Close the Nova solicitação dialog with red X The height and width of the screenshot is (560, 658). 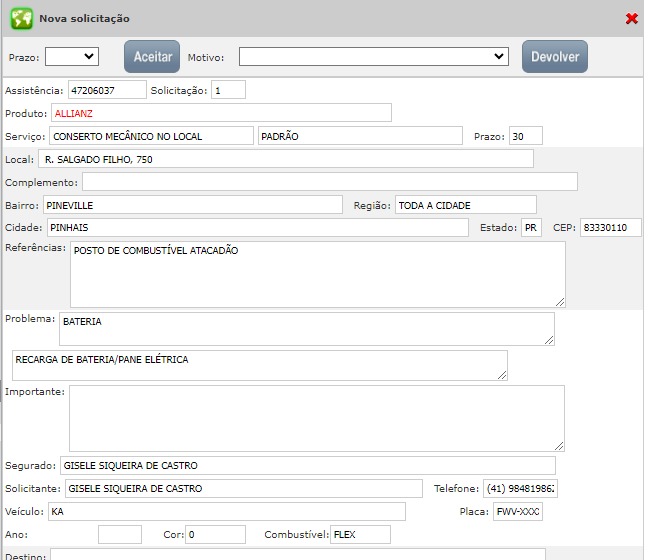[631, 19]
